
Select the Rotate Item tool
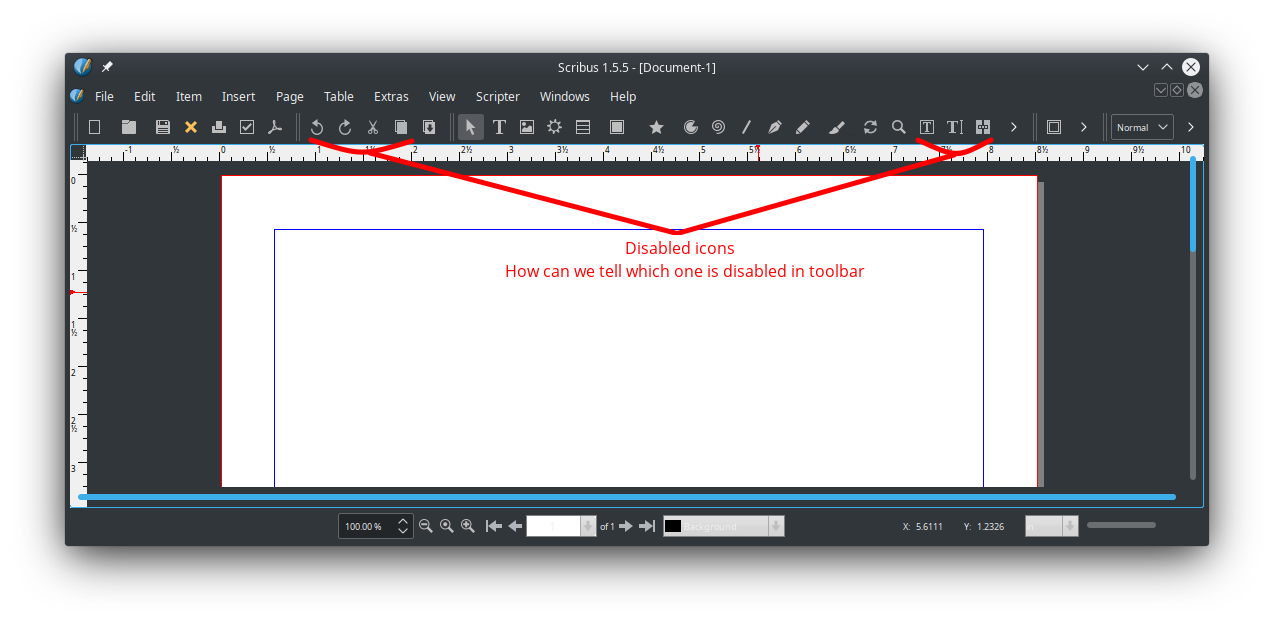point(870,127)
